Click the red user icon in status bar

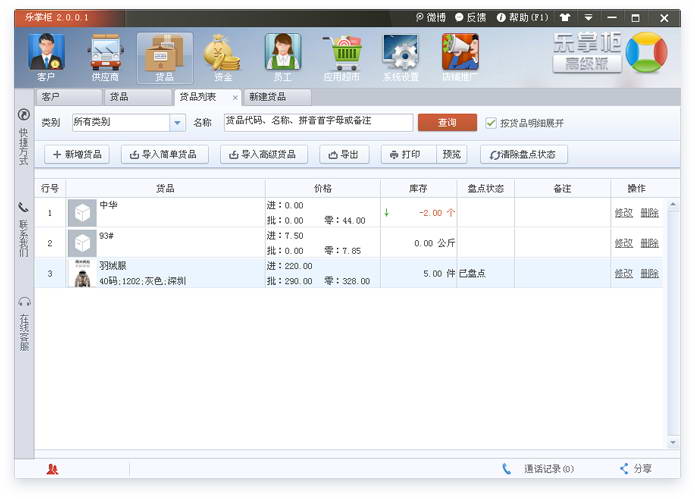52,469
